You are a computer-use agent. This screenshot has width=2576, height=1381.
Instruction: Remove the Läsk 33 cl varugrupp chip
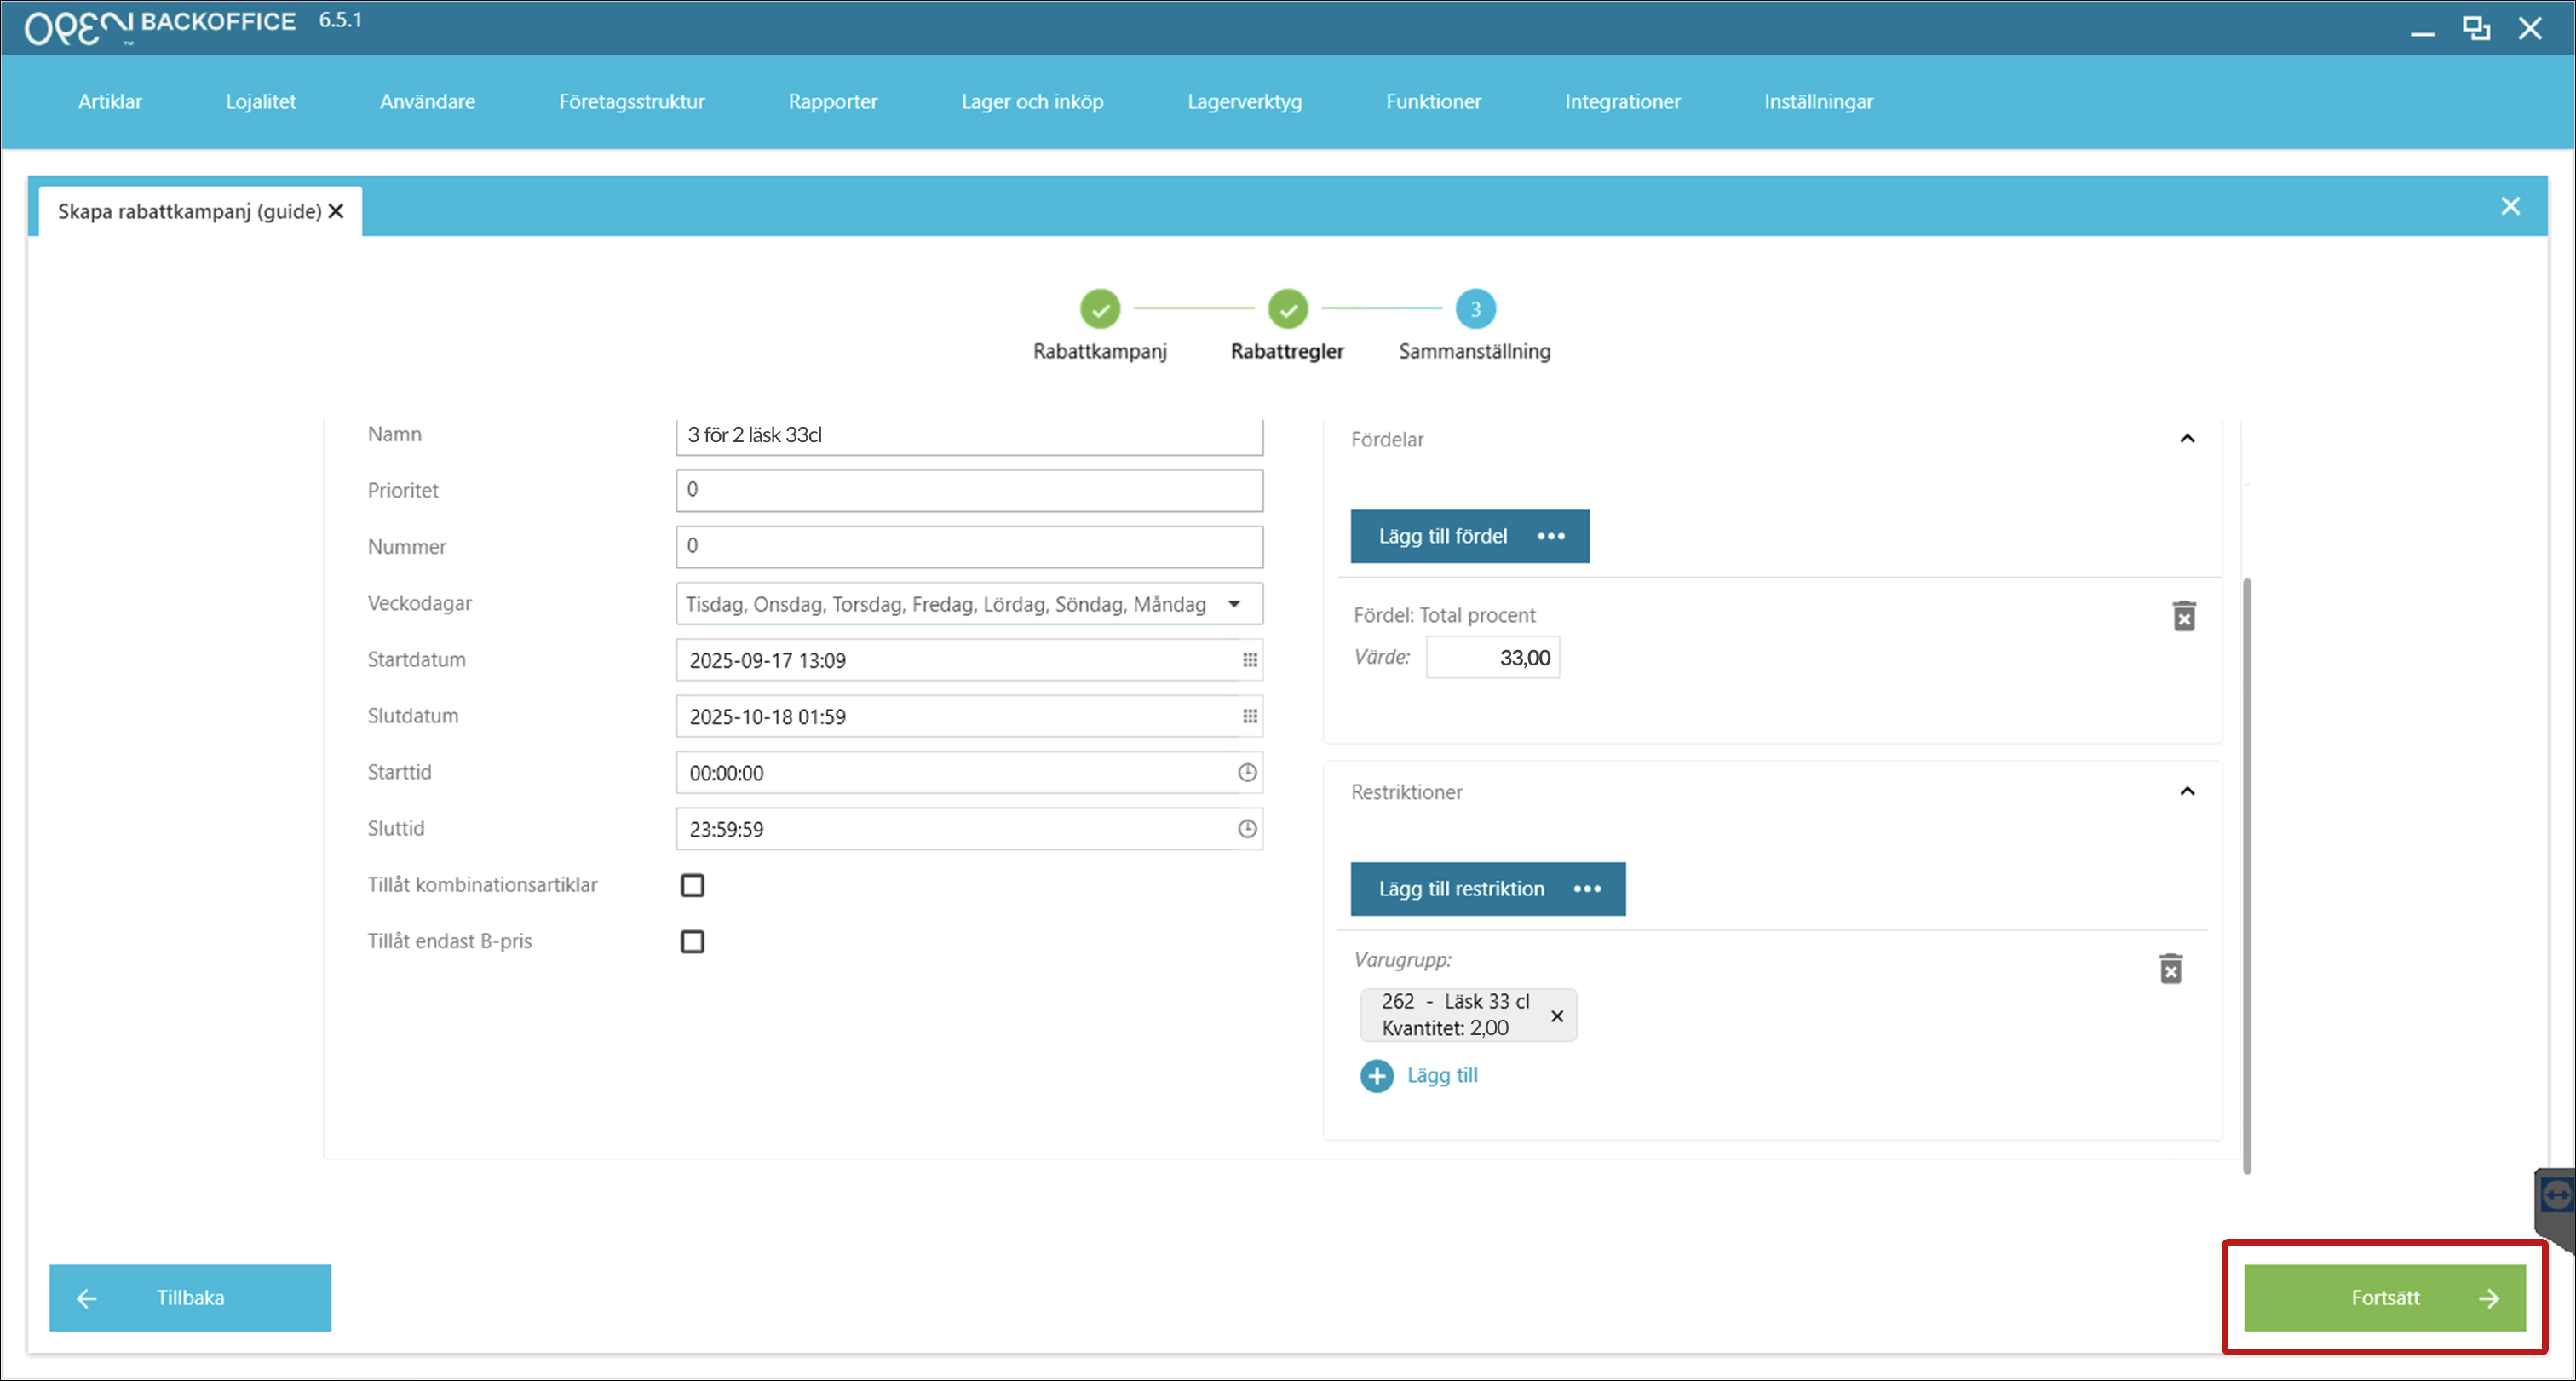click(x=1556, y=1016)
